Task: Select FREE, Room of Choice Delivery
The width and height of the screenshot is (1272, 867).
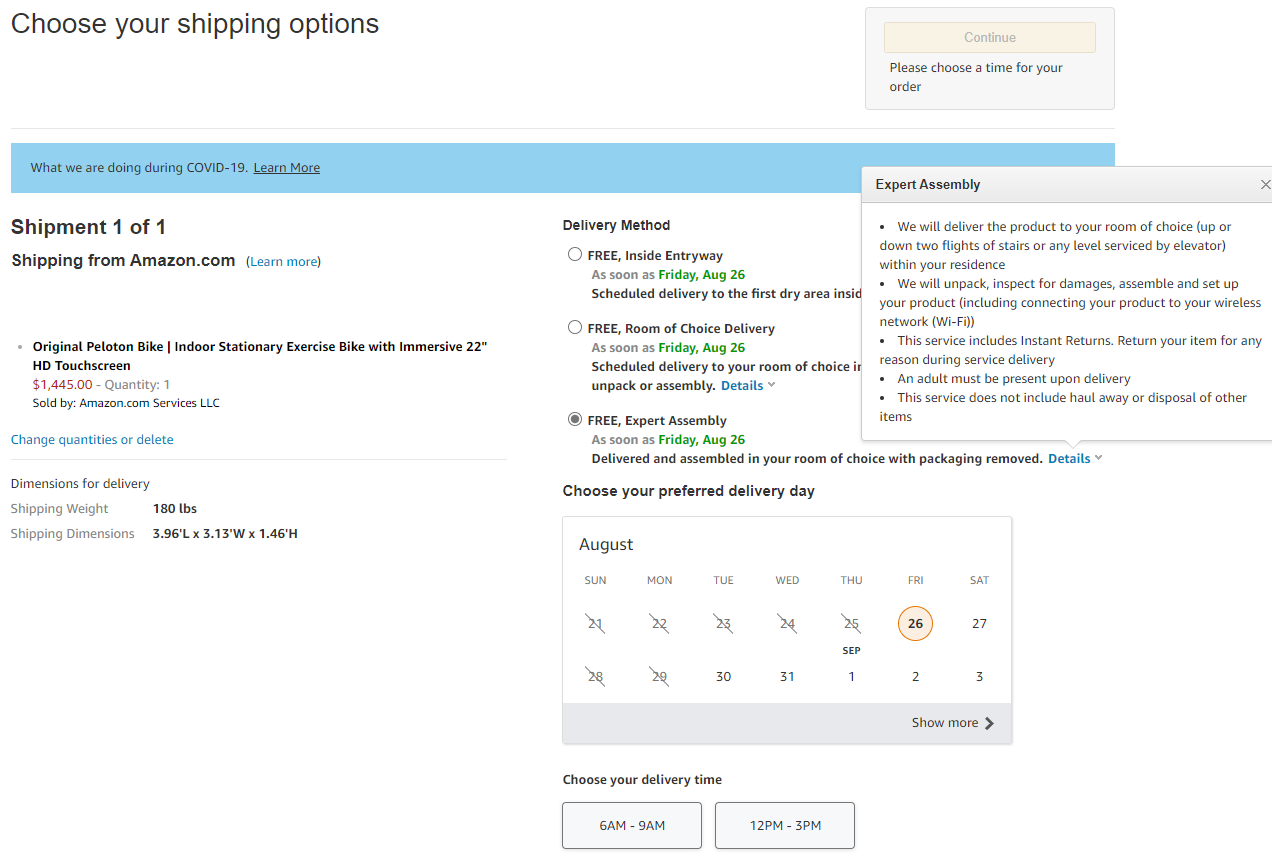Action: (x=575, y=328)
